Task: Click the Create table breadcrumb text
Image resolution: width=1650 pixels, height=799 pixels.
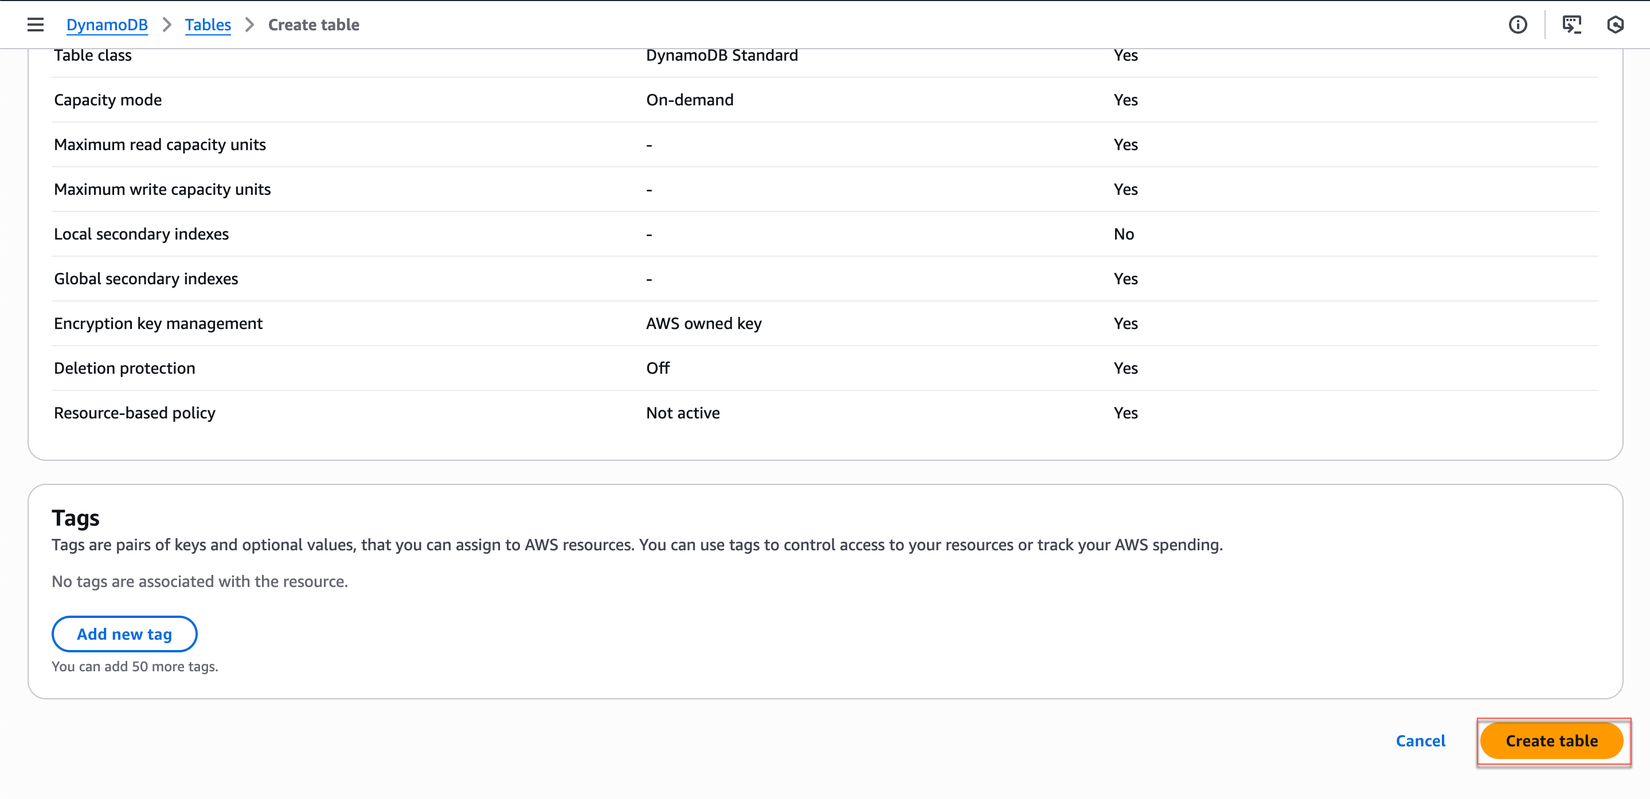Action: (x=313, y=25)
